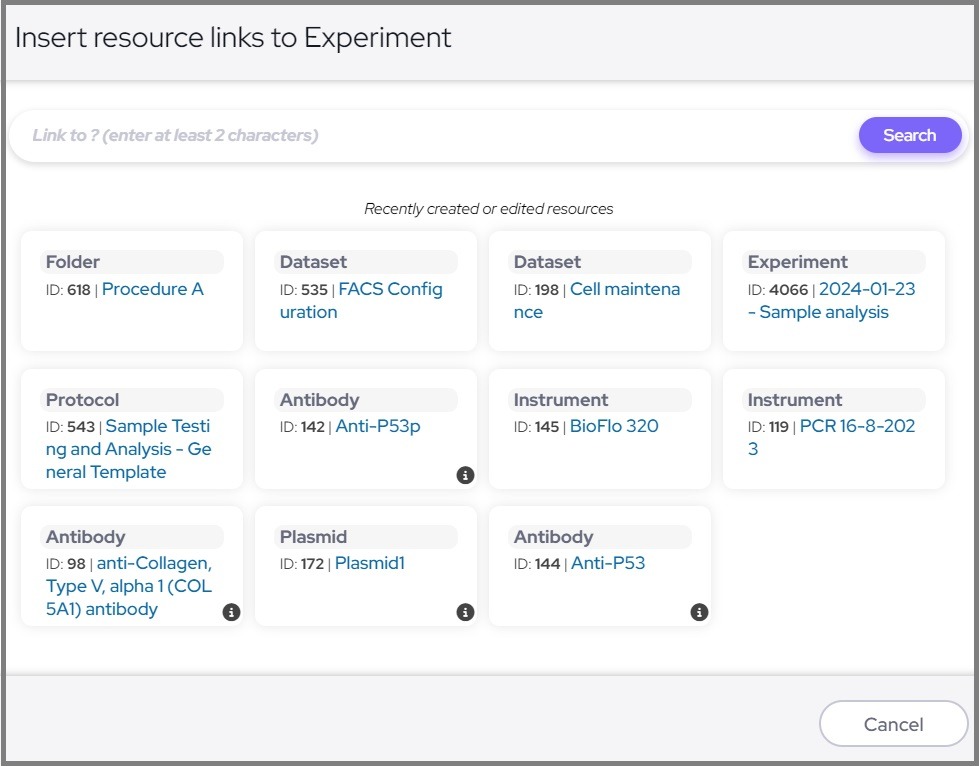The height and width of the screenshot is (766, 979).
Task: Select the BioFlo 320 instrument link
Action: coord(613,426)
